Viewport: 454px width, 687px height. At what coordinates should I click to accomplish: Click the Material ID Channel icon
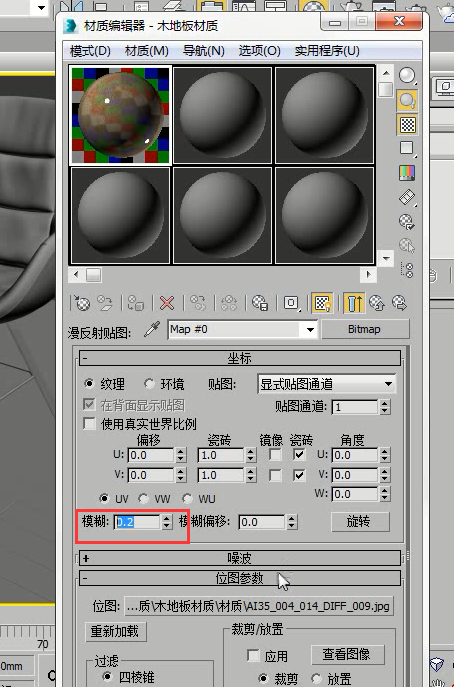pos(291,303)
